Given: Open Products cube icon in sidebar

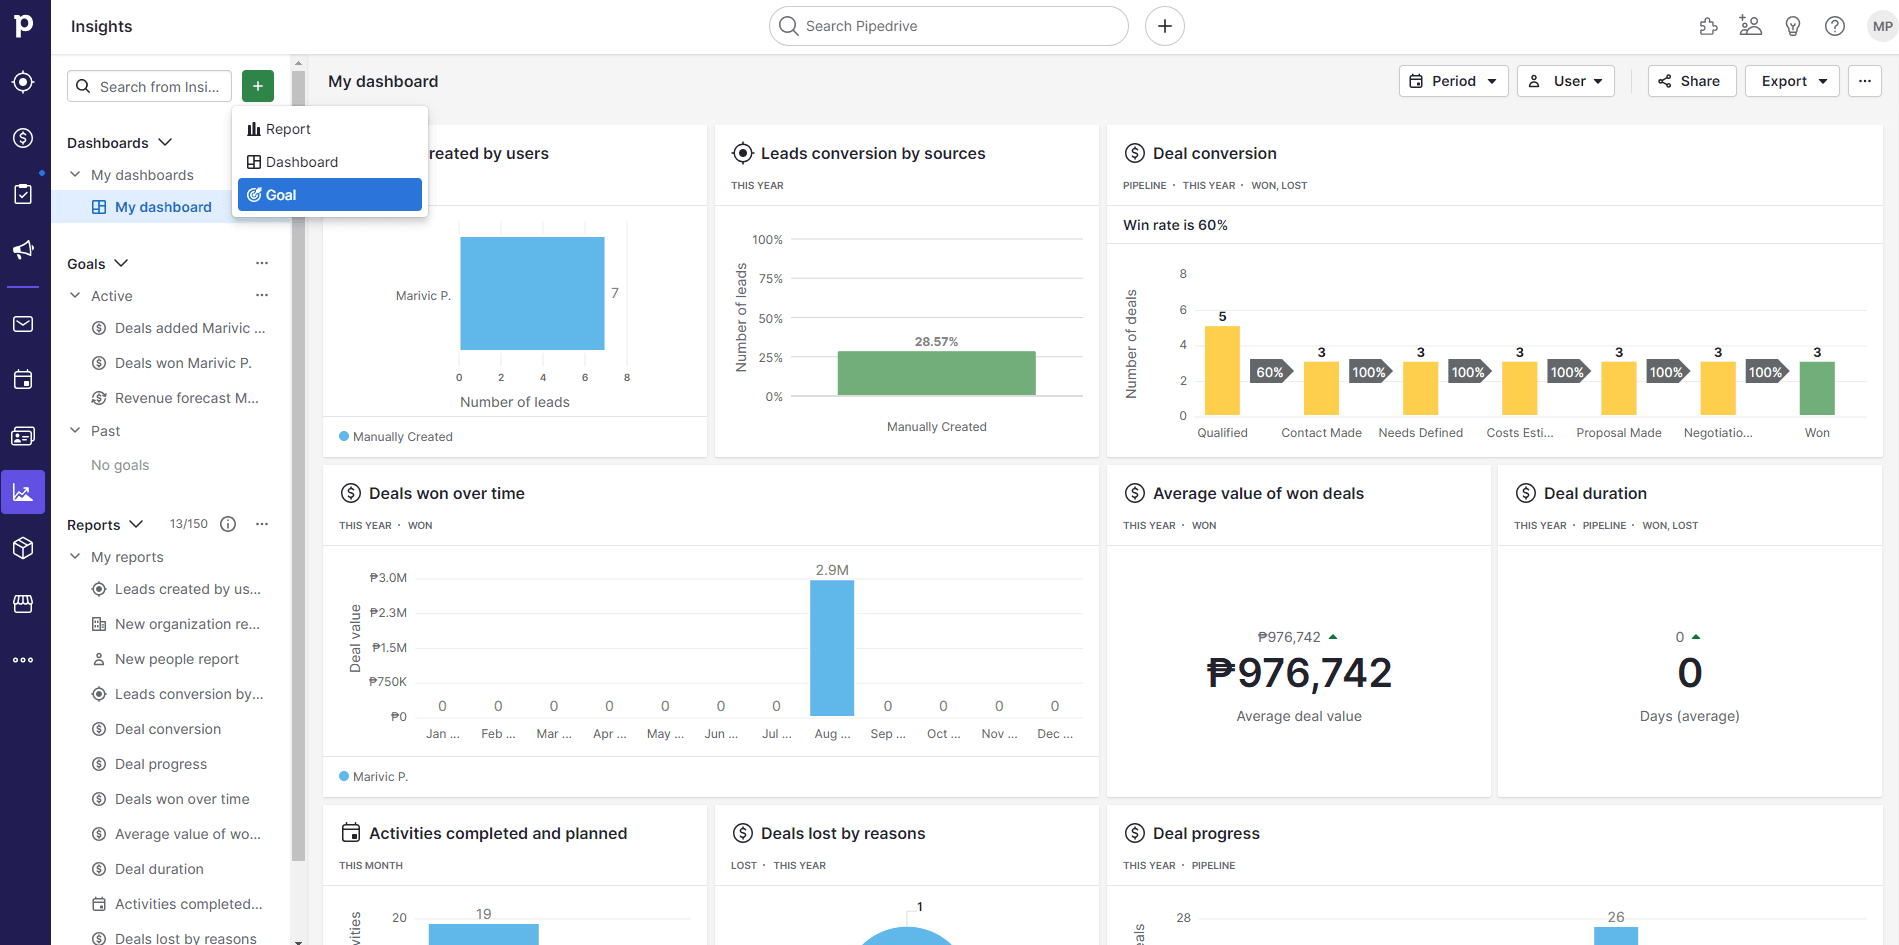Looking at the screenshot, I should coord(23,548).
